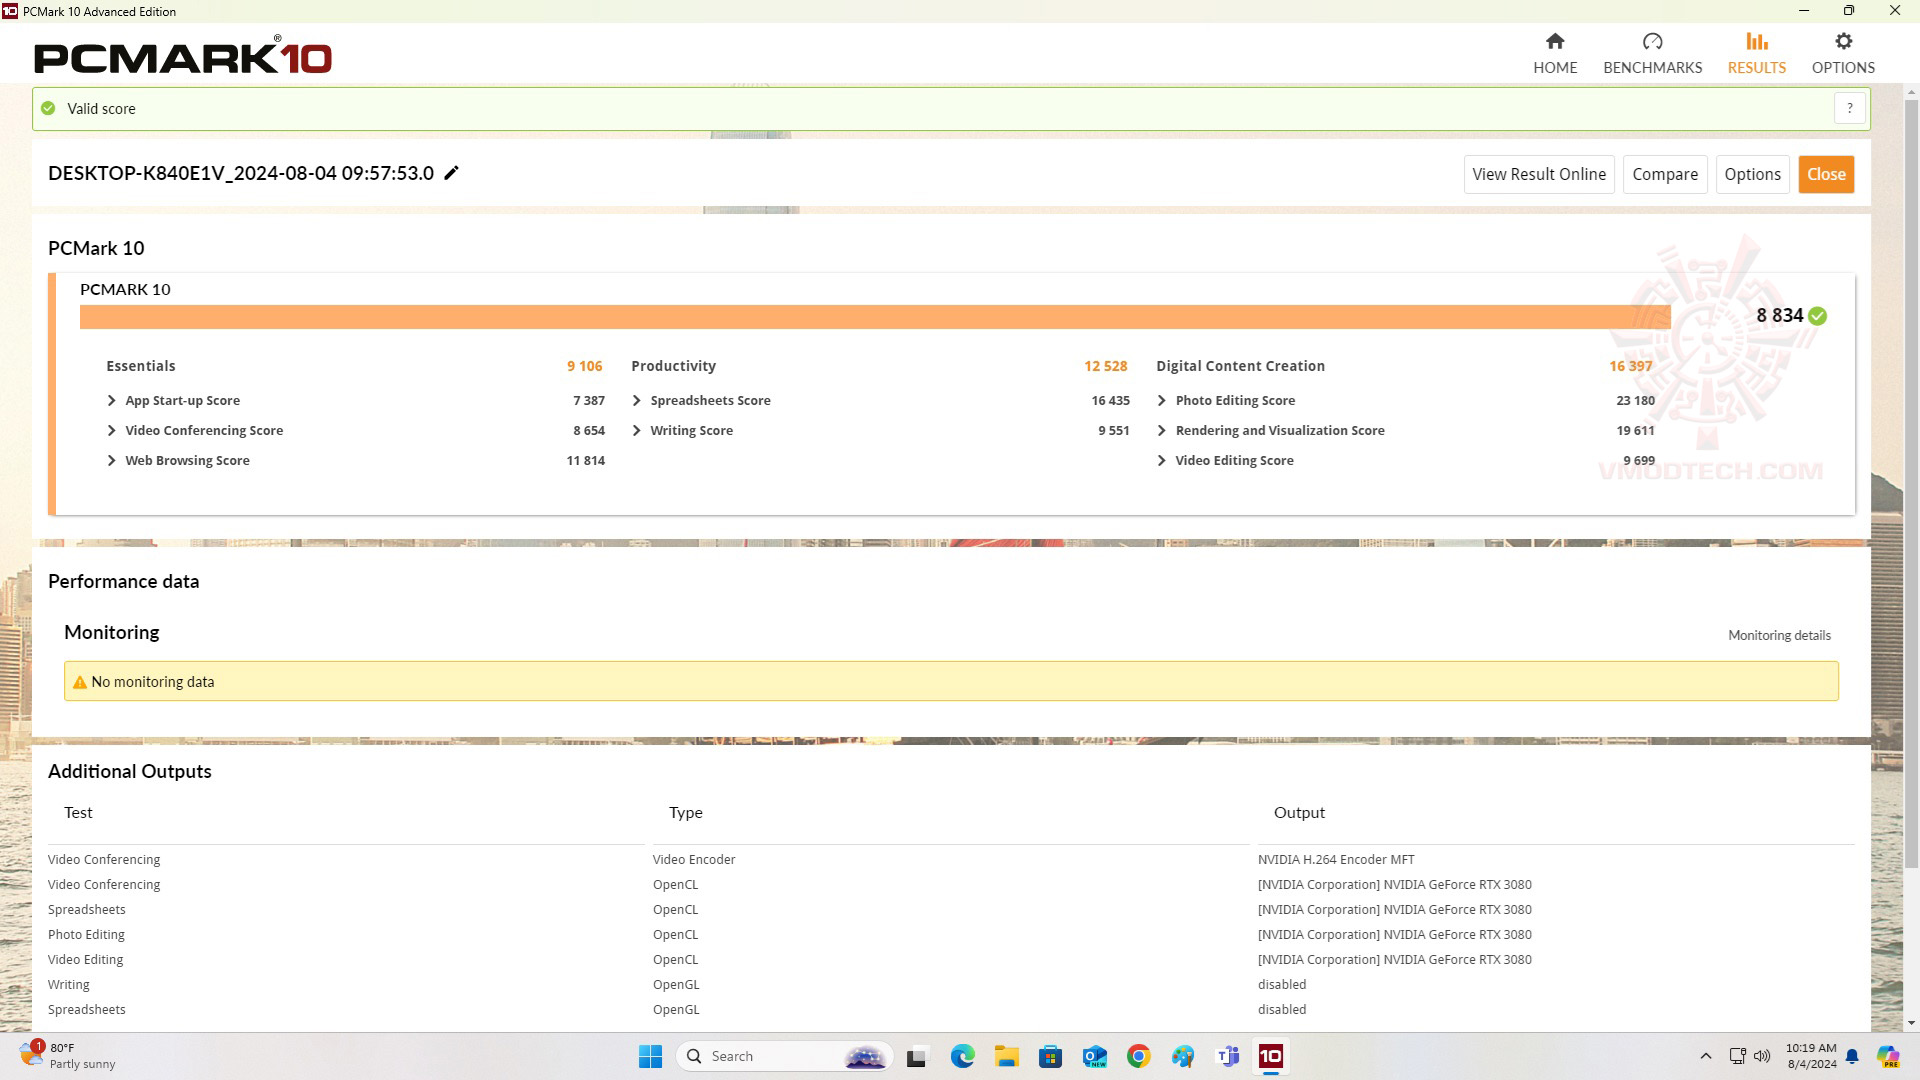The width and height of the screenshot is (1920, 1080).
Task: Click the Compare button
Action: pos(1665,173)
